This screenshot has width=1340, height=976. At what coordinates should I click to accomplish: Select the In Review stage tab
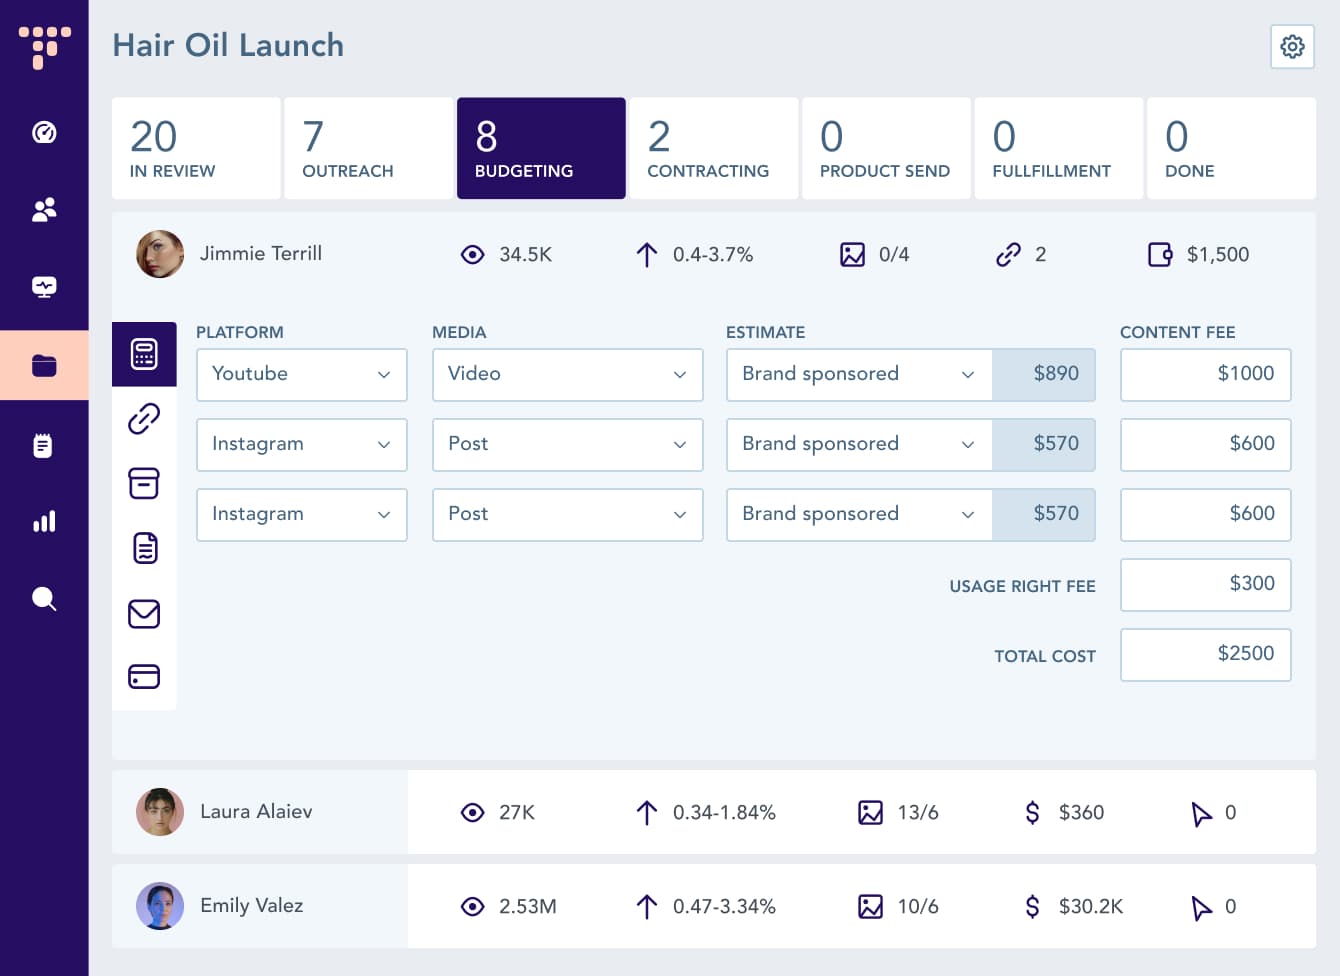tap(196, 148)
